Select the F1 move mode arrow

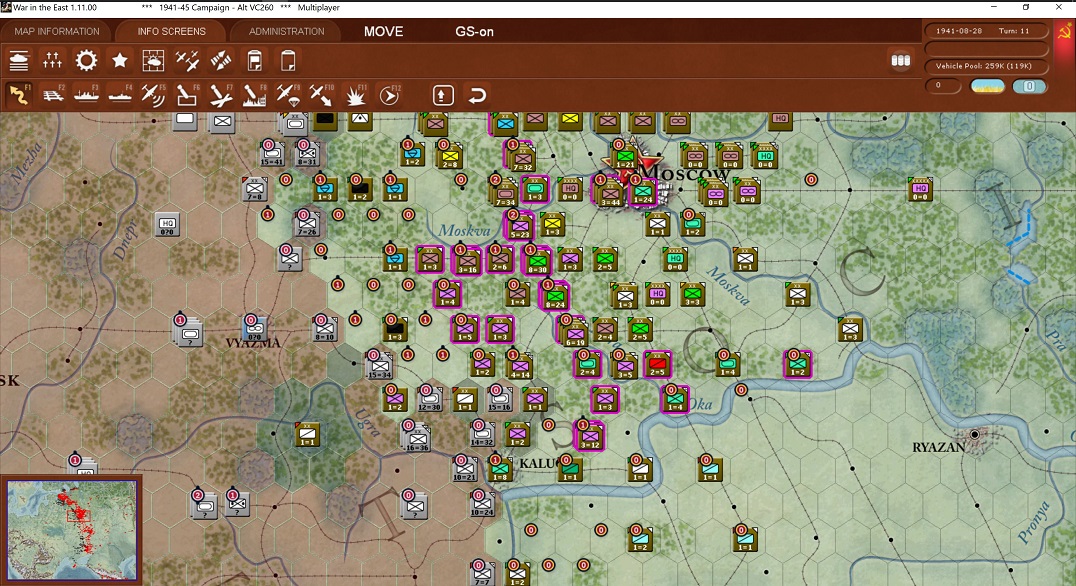(x=19, y=95)
